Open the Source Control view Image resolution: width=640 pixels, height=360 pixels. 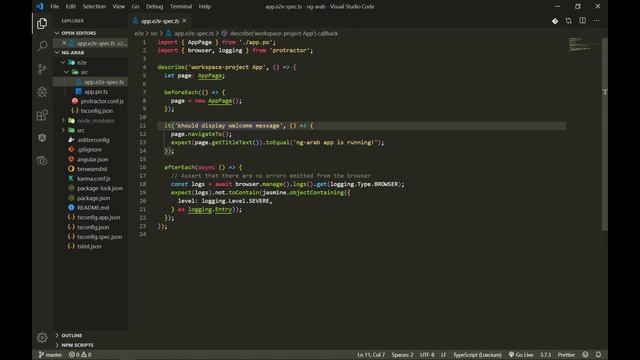pos(42,69)
